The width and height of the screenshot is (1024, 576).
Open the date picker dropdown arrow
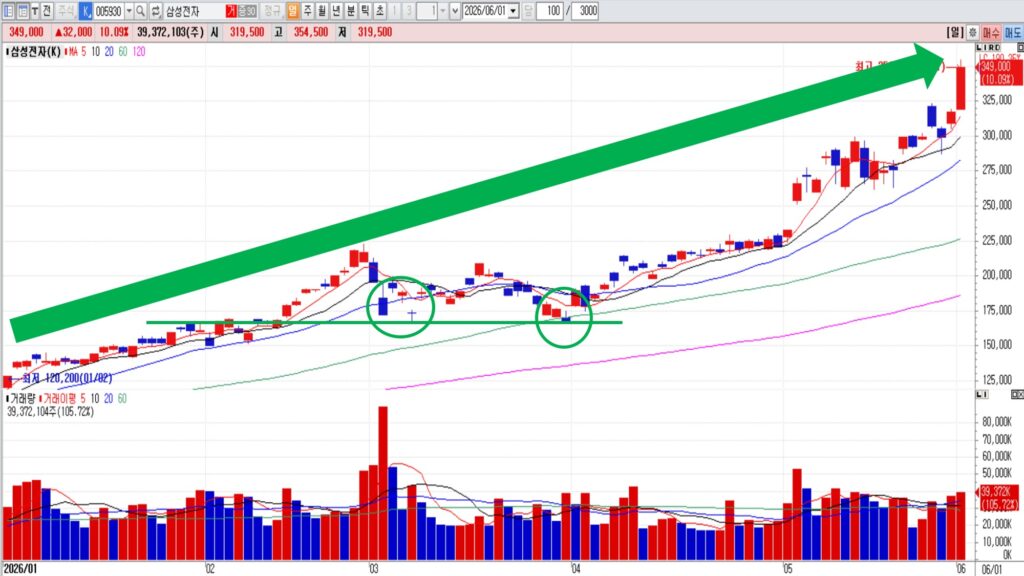514,11
